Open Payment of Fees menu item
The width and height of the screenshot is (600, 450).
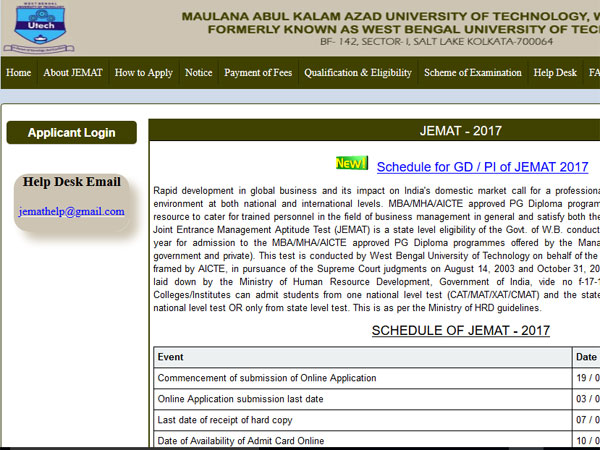[x=258, y=73]
